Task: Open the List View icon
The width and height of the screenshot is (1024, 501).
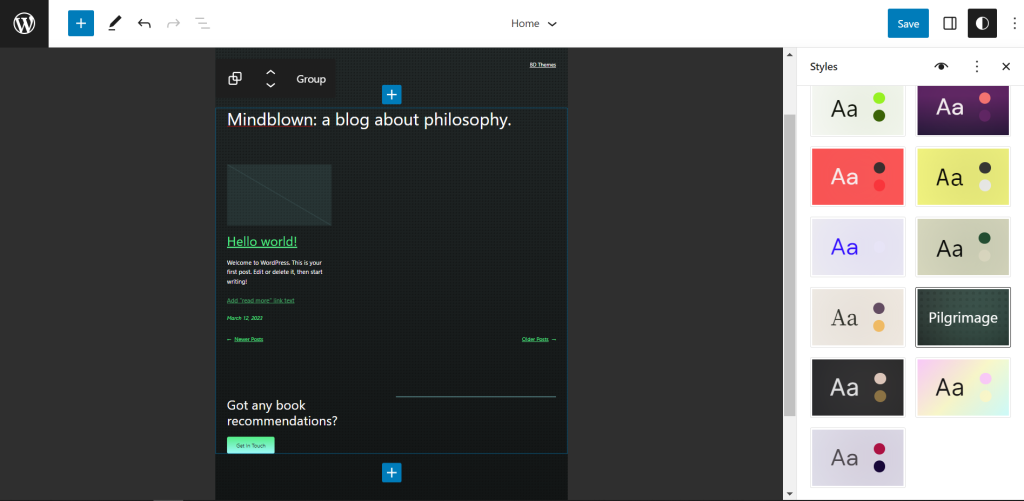Action: coord(202,24)
